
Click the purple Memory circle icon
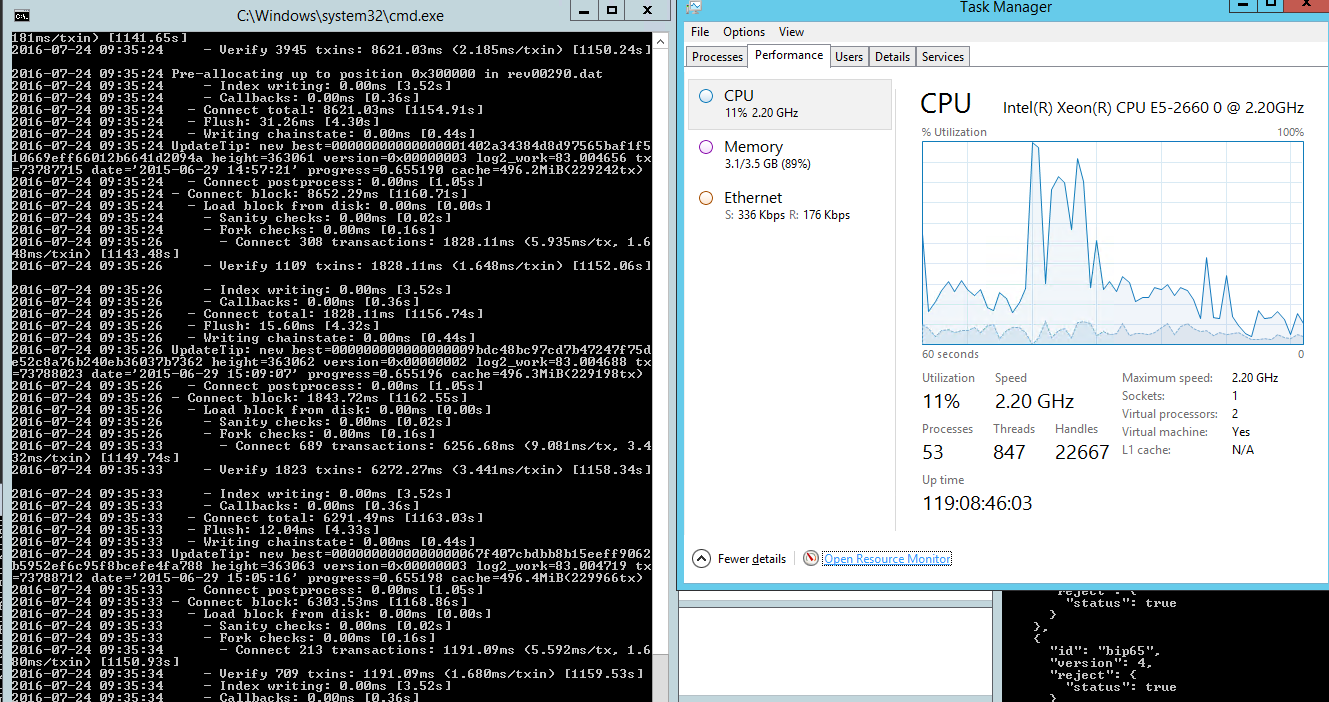pyautogui.click(x=706, y=147)
